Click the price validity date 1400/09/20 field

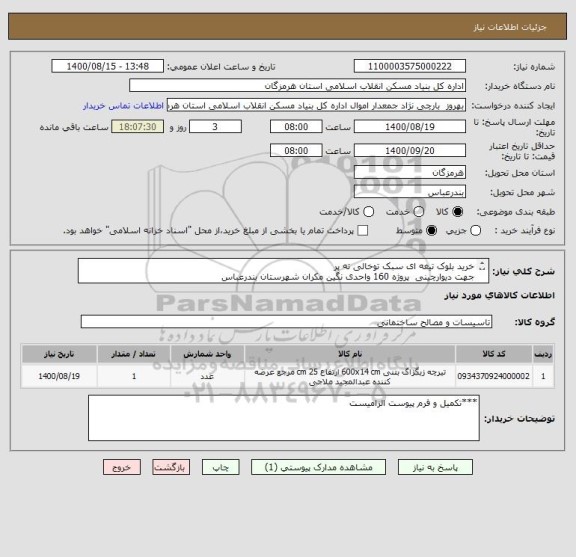pyautogui.click(x=410, y=151)
